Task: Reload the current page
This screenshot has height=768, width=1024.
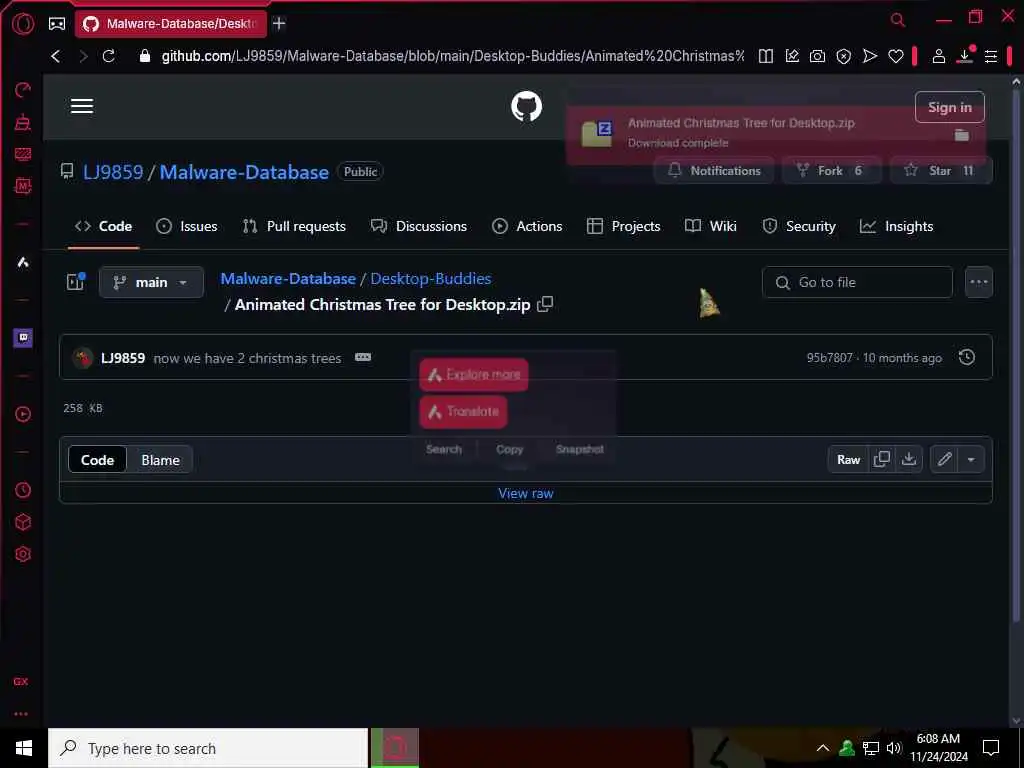Action: tap(108, 56)
